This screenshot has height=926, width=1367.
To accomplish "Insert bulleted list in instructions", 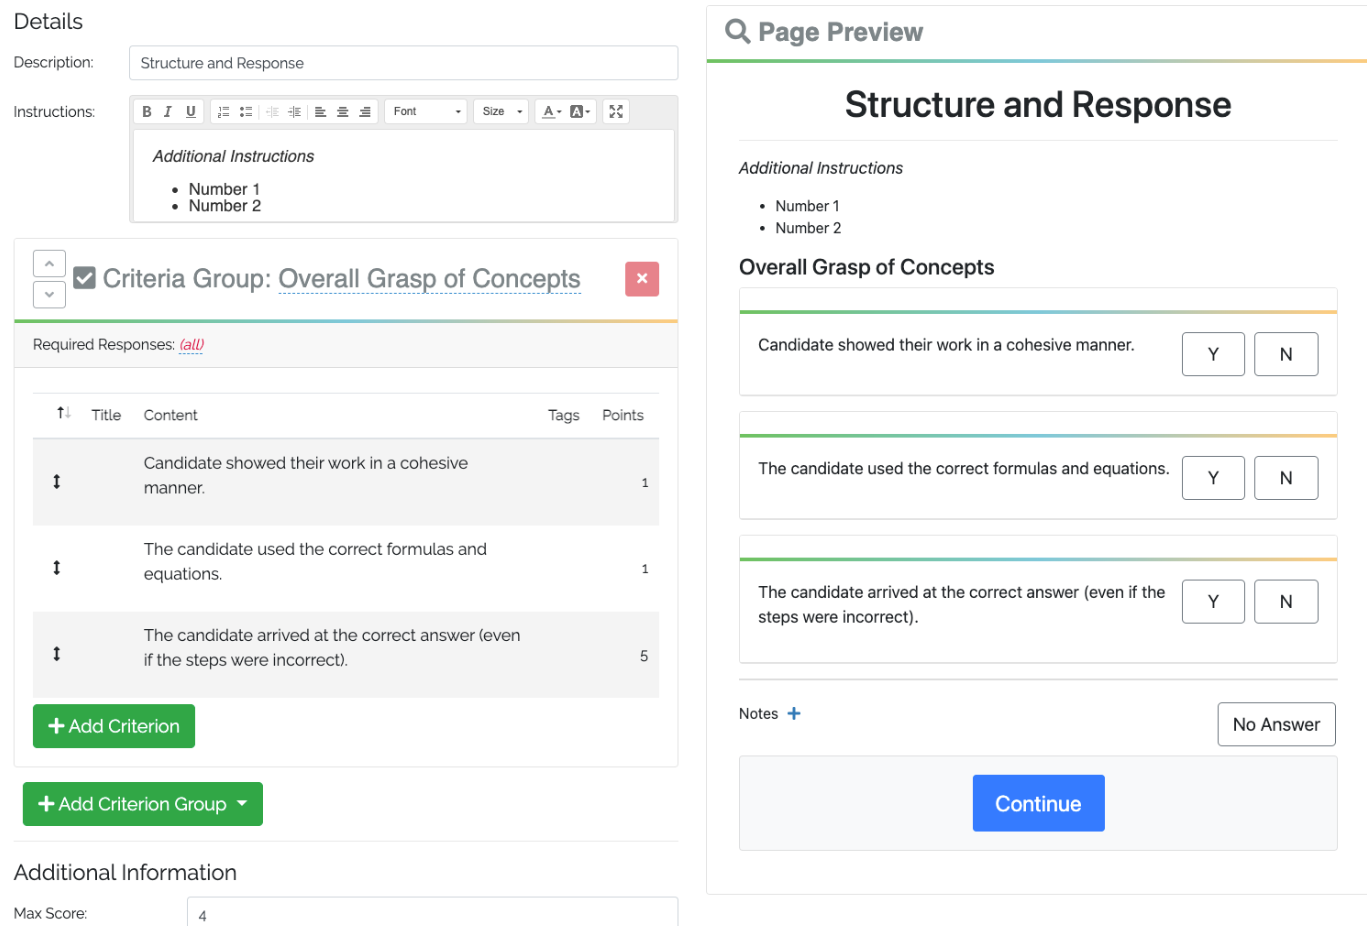I will point(246,112).
